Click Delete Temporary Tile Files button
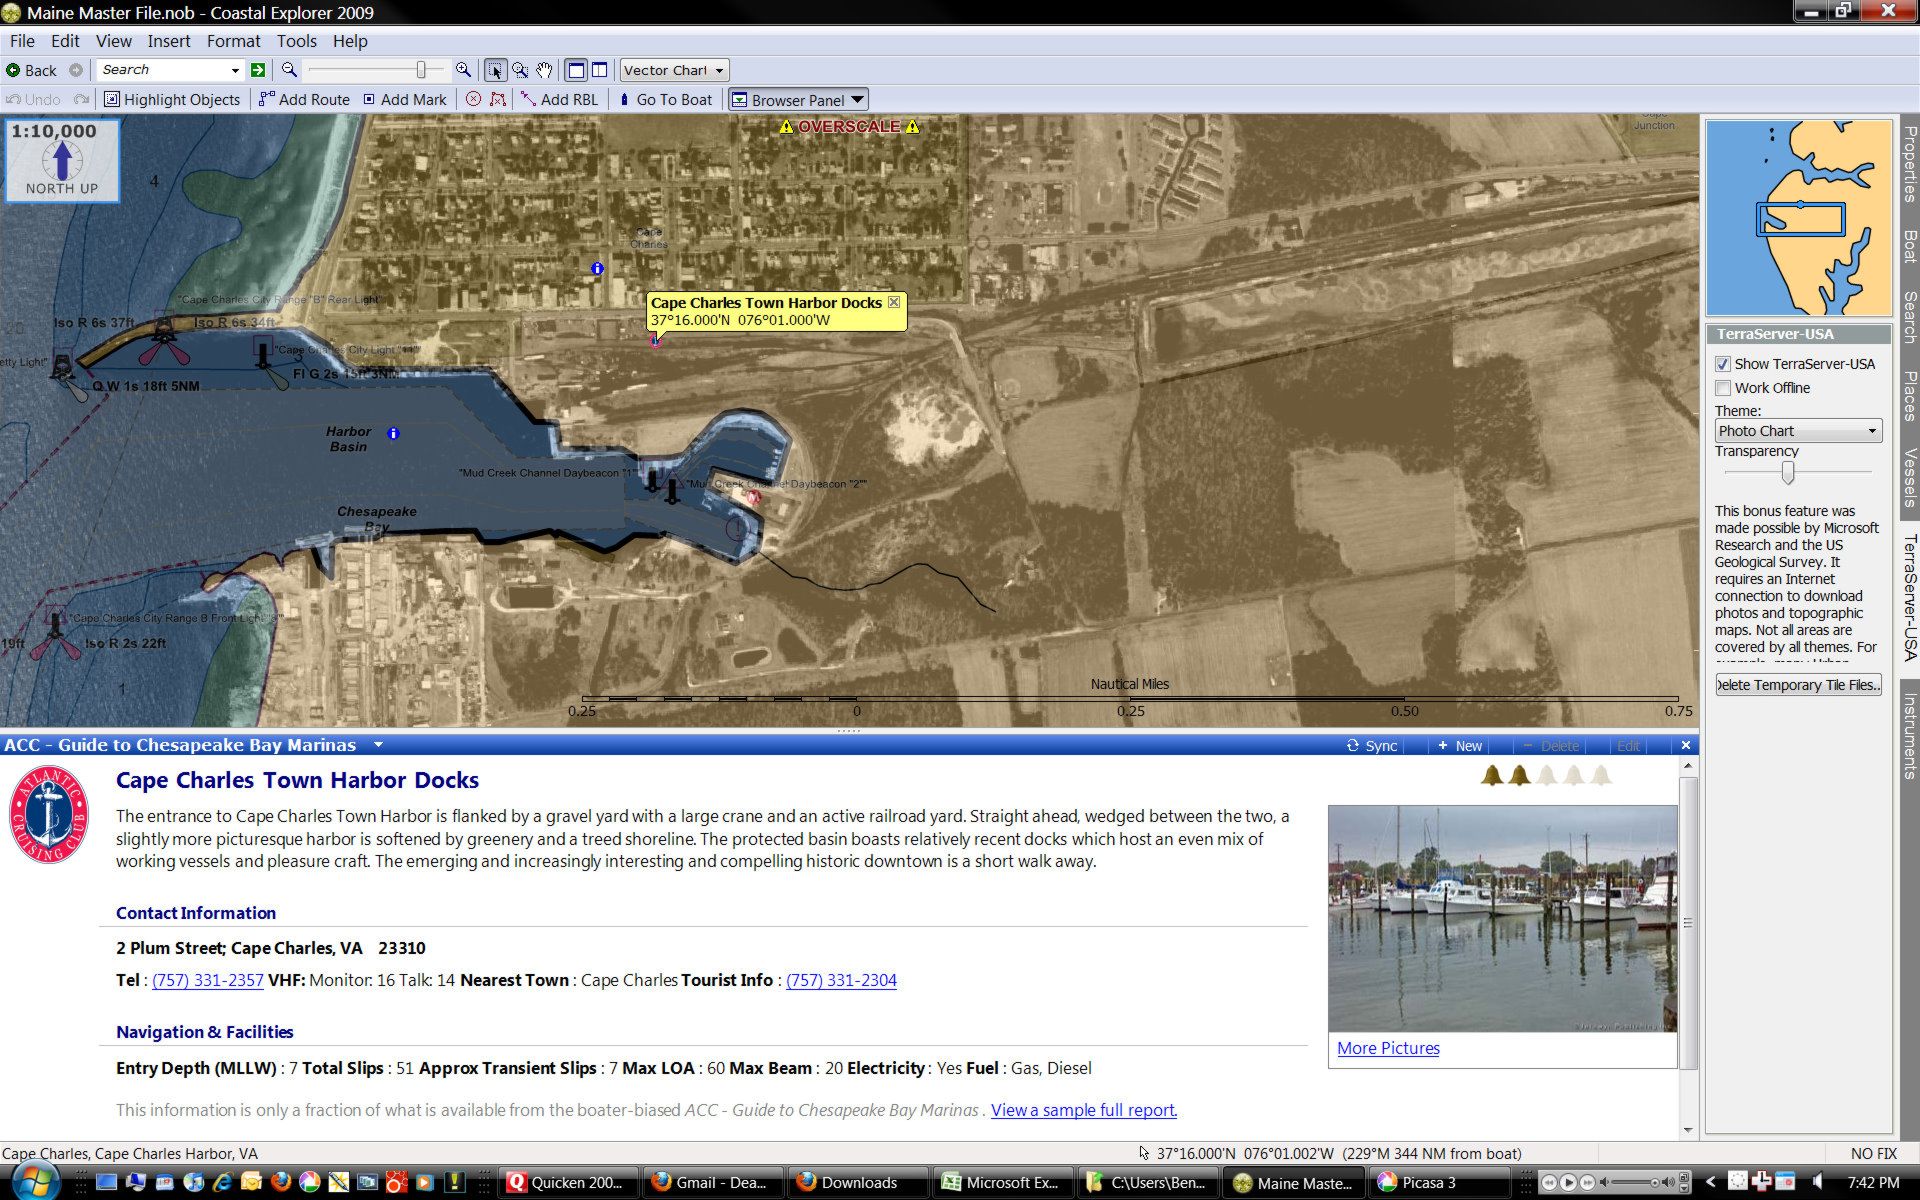 pos(1798,685)
